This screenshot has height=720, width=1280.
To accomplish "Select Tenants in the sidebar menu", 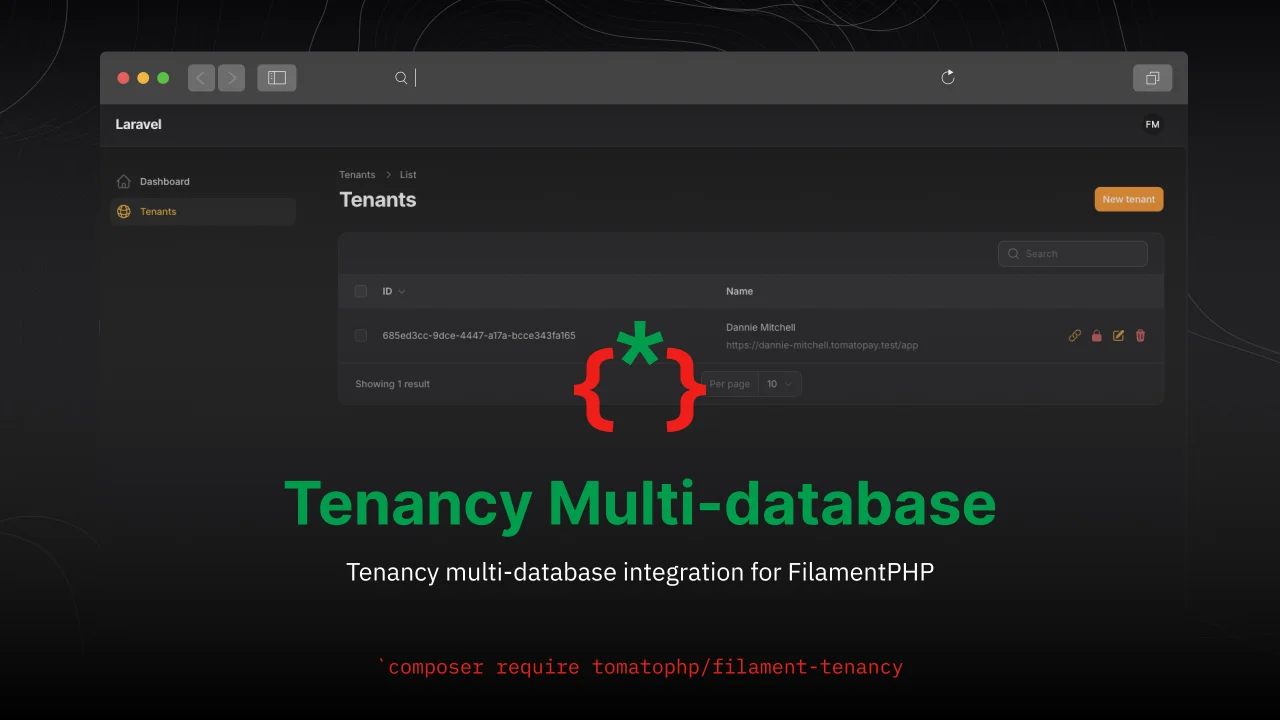I will click(158, 211).
